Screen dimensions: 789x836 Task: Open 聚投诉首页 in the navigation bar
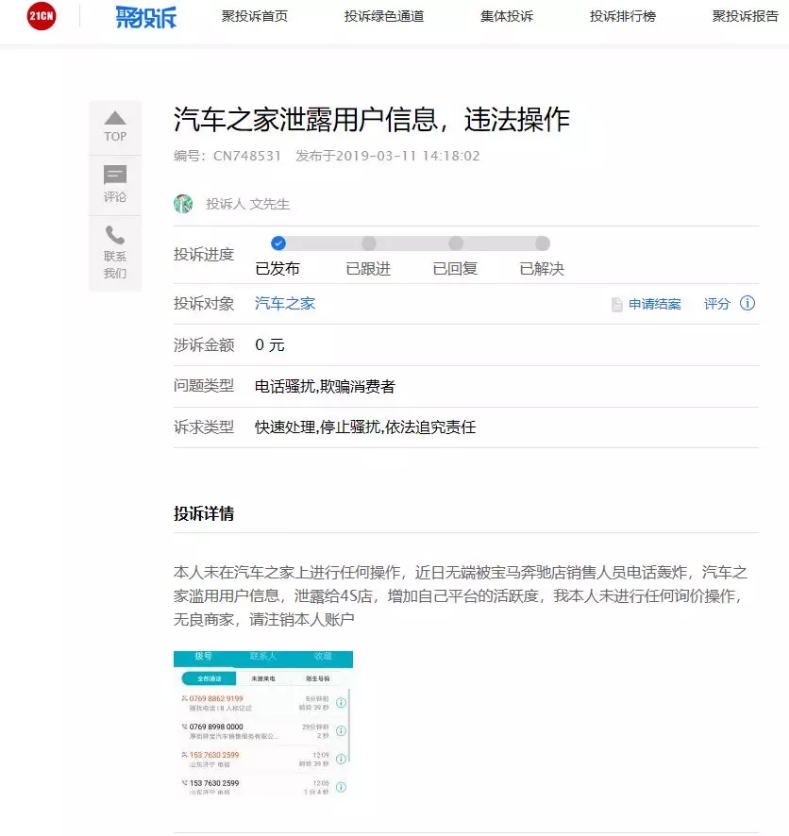tap(254, 17)
